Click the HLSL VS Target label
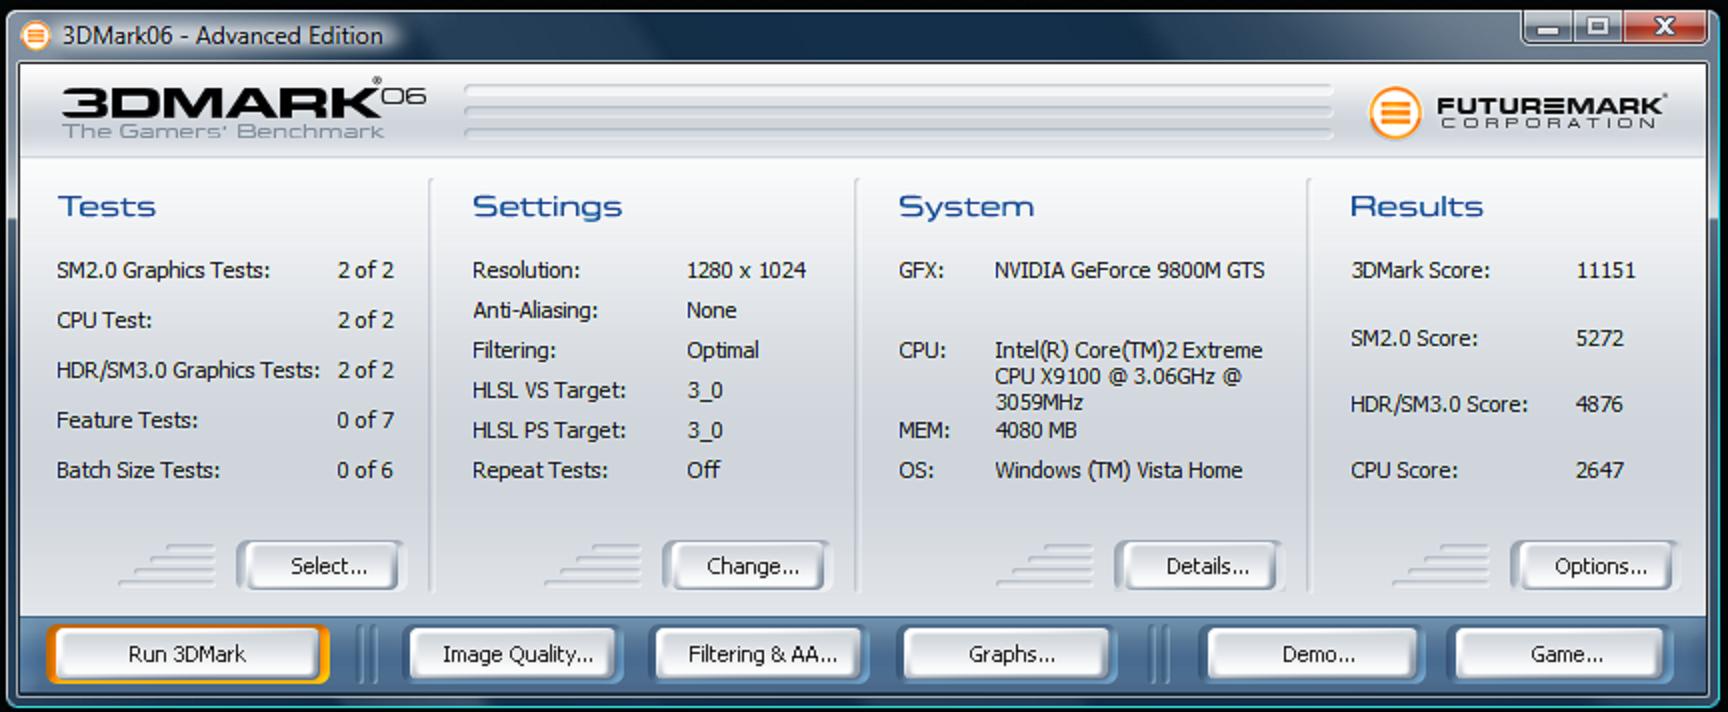 [549, 390]
